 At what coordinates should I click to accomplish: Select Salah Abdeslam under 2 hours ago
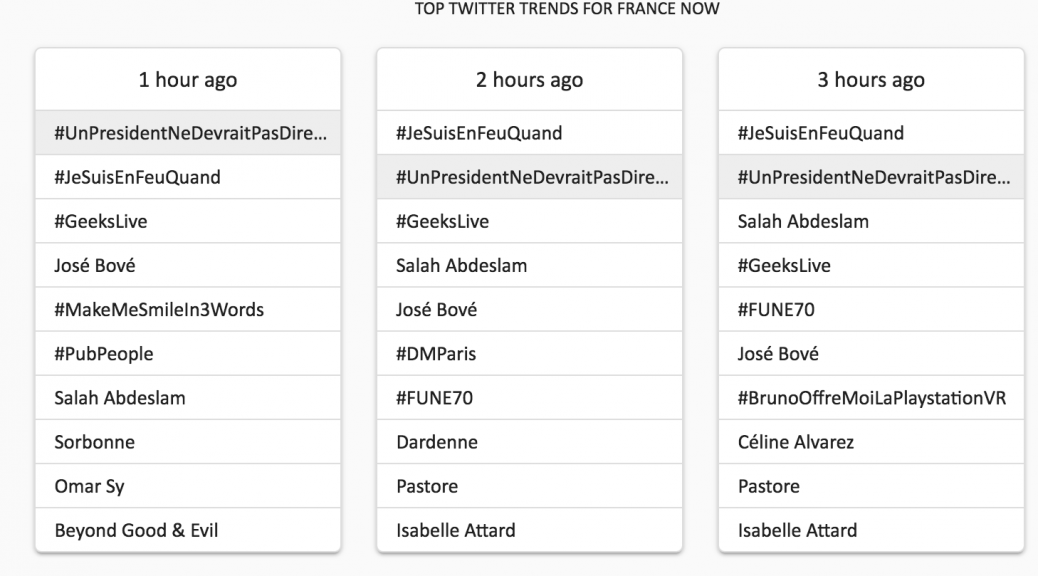[x=461, y=265]
